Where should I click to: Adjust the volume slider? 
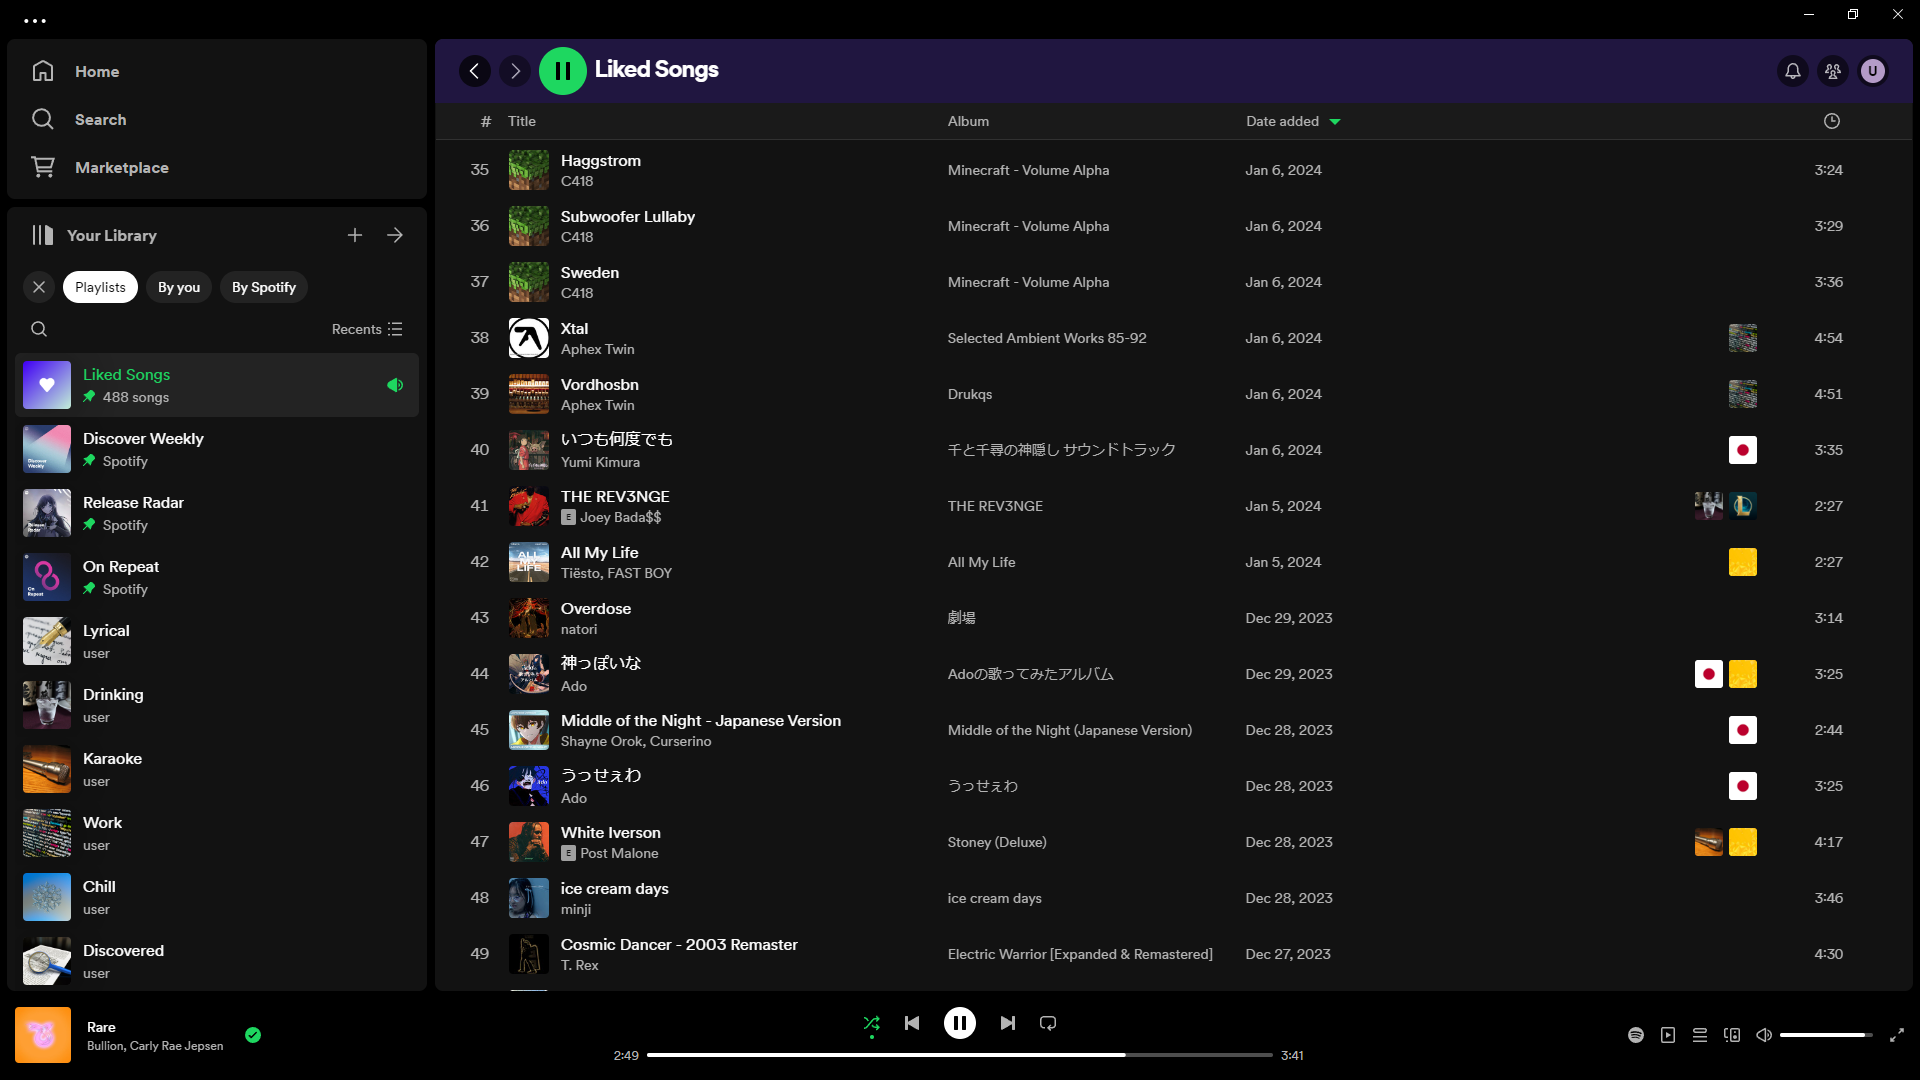click(1825, 1035)
